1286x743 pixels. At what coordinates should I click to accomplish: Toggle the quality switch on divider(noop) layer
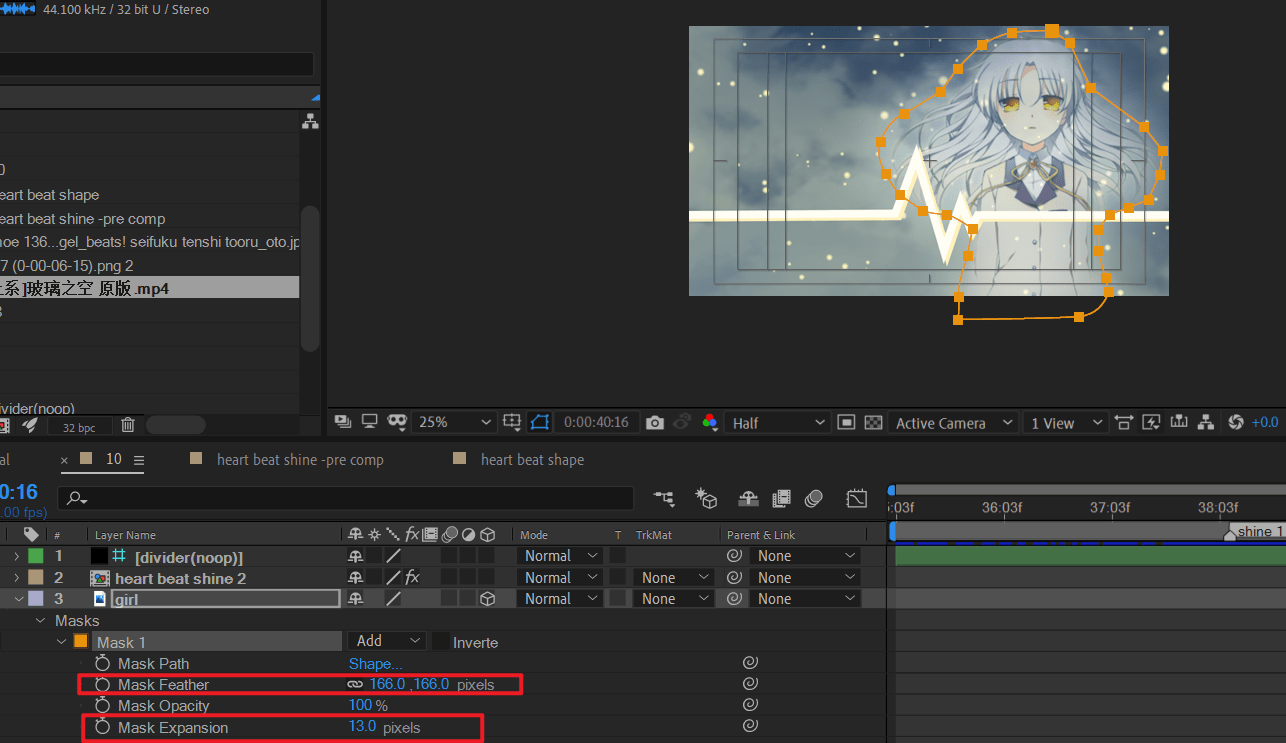[394, 556]
